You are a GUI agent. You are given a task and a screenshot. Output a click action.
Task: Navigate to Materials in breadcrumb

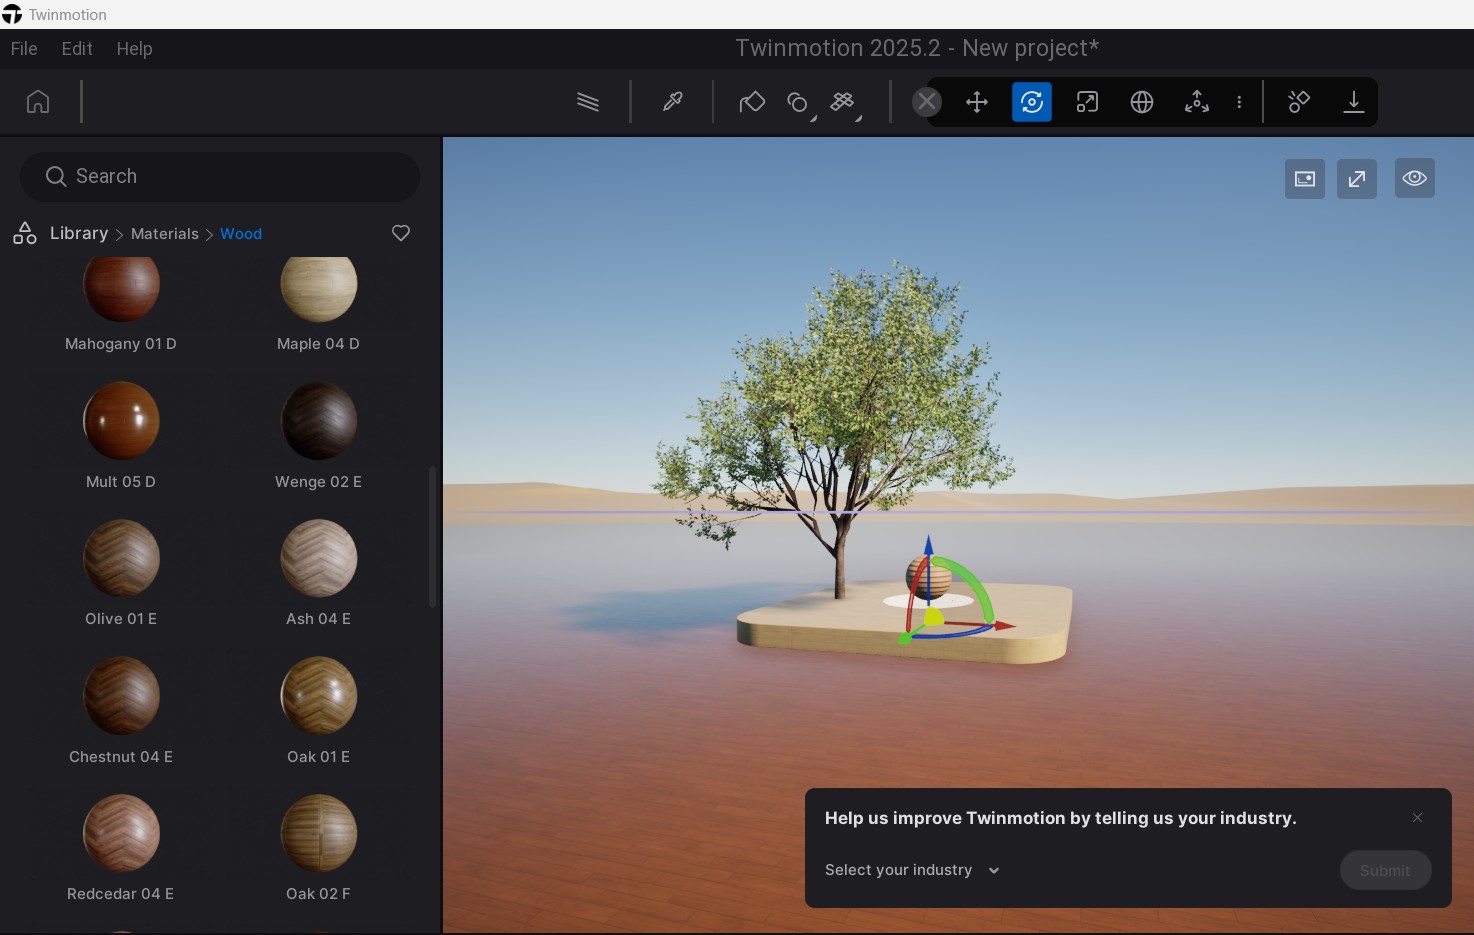click(x=165, y=234)
